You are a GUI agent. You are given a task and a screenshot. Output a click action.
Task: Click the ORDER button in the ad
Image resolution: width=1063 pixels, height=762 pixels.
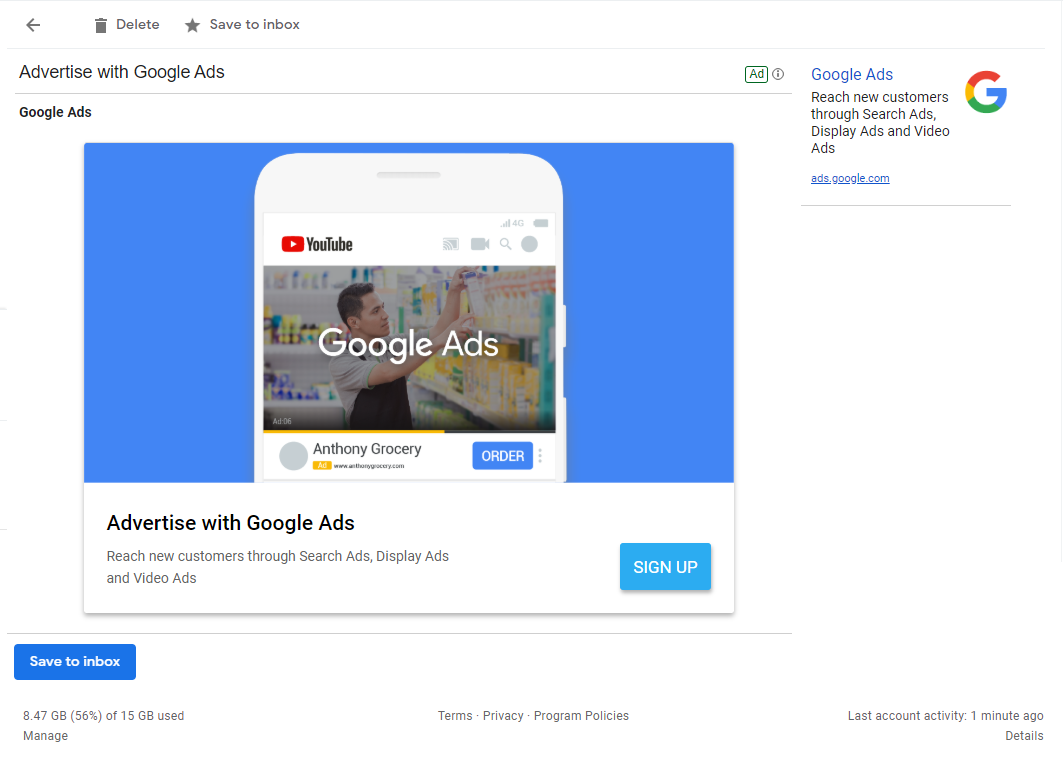click(502, 456)
